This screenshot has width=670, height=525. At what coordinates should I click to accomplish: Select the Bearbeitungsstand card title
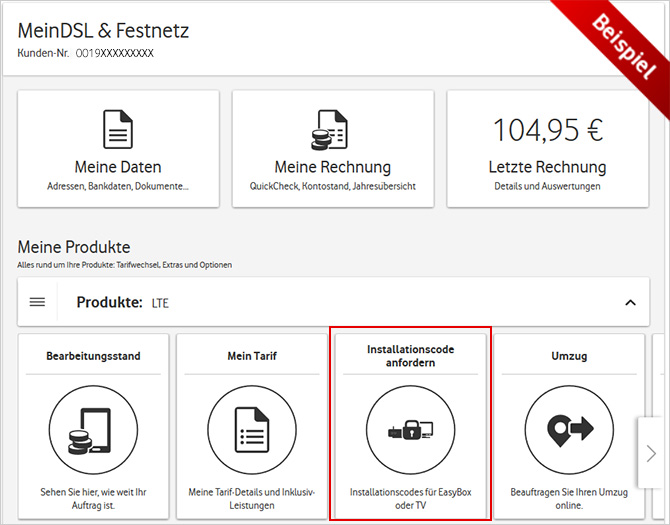[94, 355]
